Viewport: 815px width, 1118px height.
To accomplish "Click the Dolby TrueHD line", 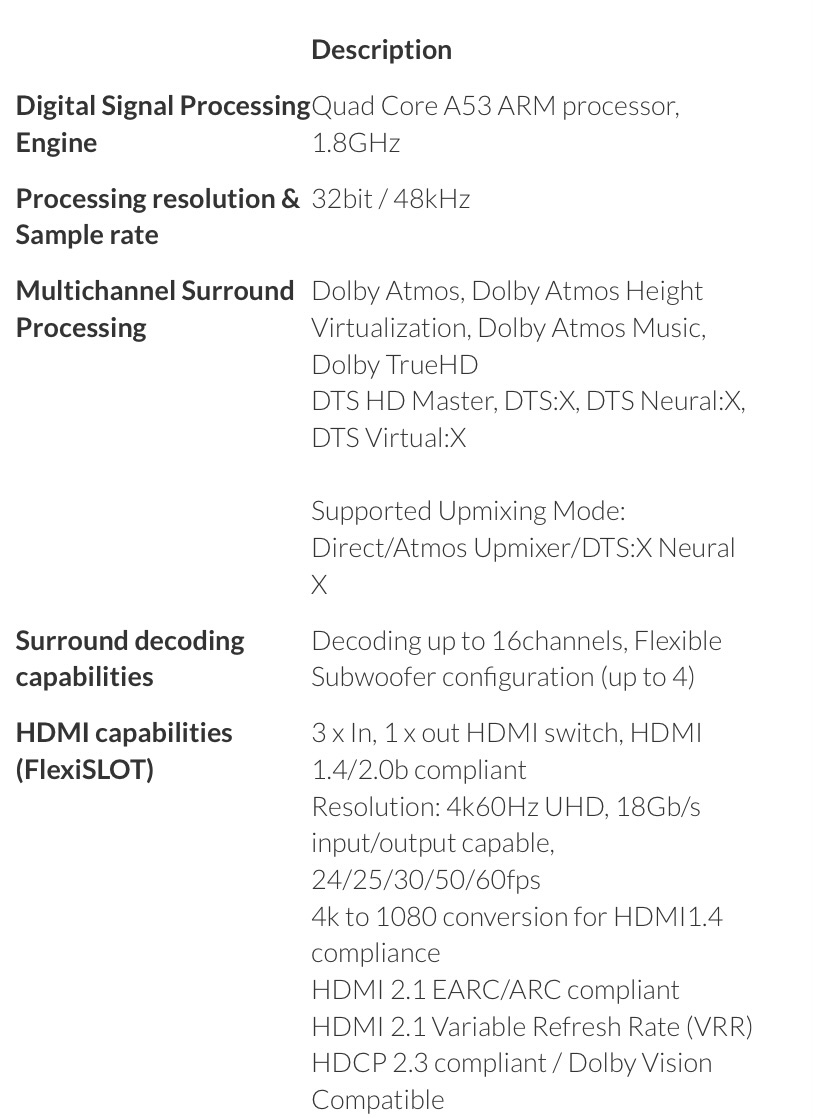I will (x=394, y=364).
